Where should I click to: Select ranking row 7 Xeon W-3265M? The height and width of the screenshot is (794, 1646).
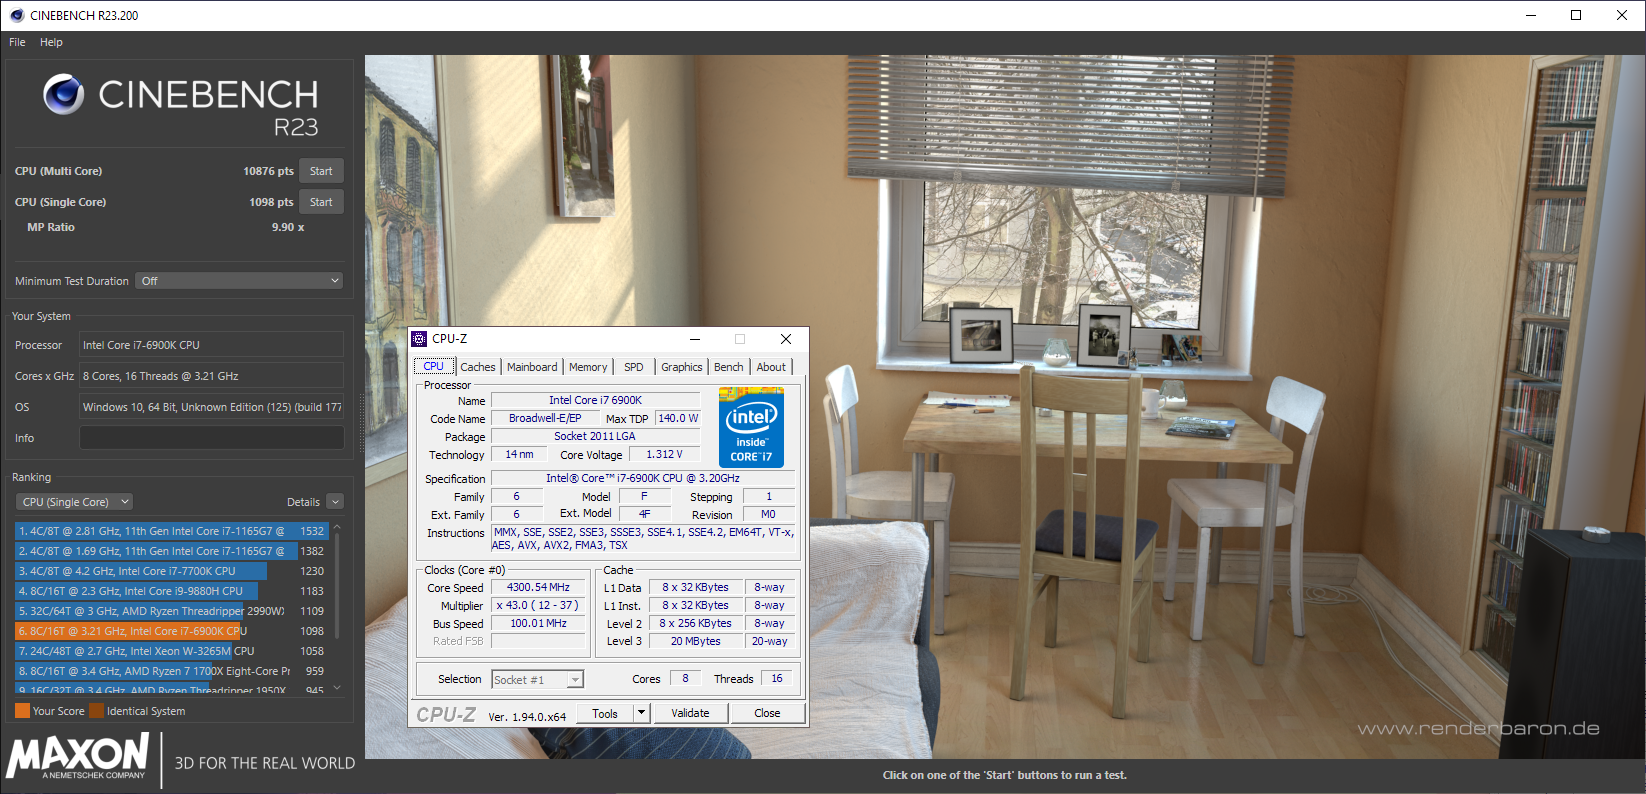click(171, 651)
